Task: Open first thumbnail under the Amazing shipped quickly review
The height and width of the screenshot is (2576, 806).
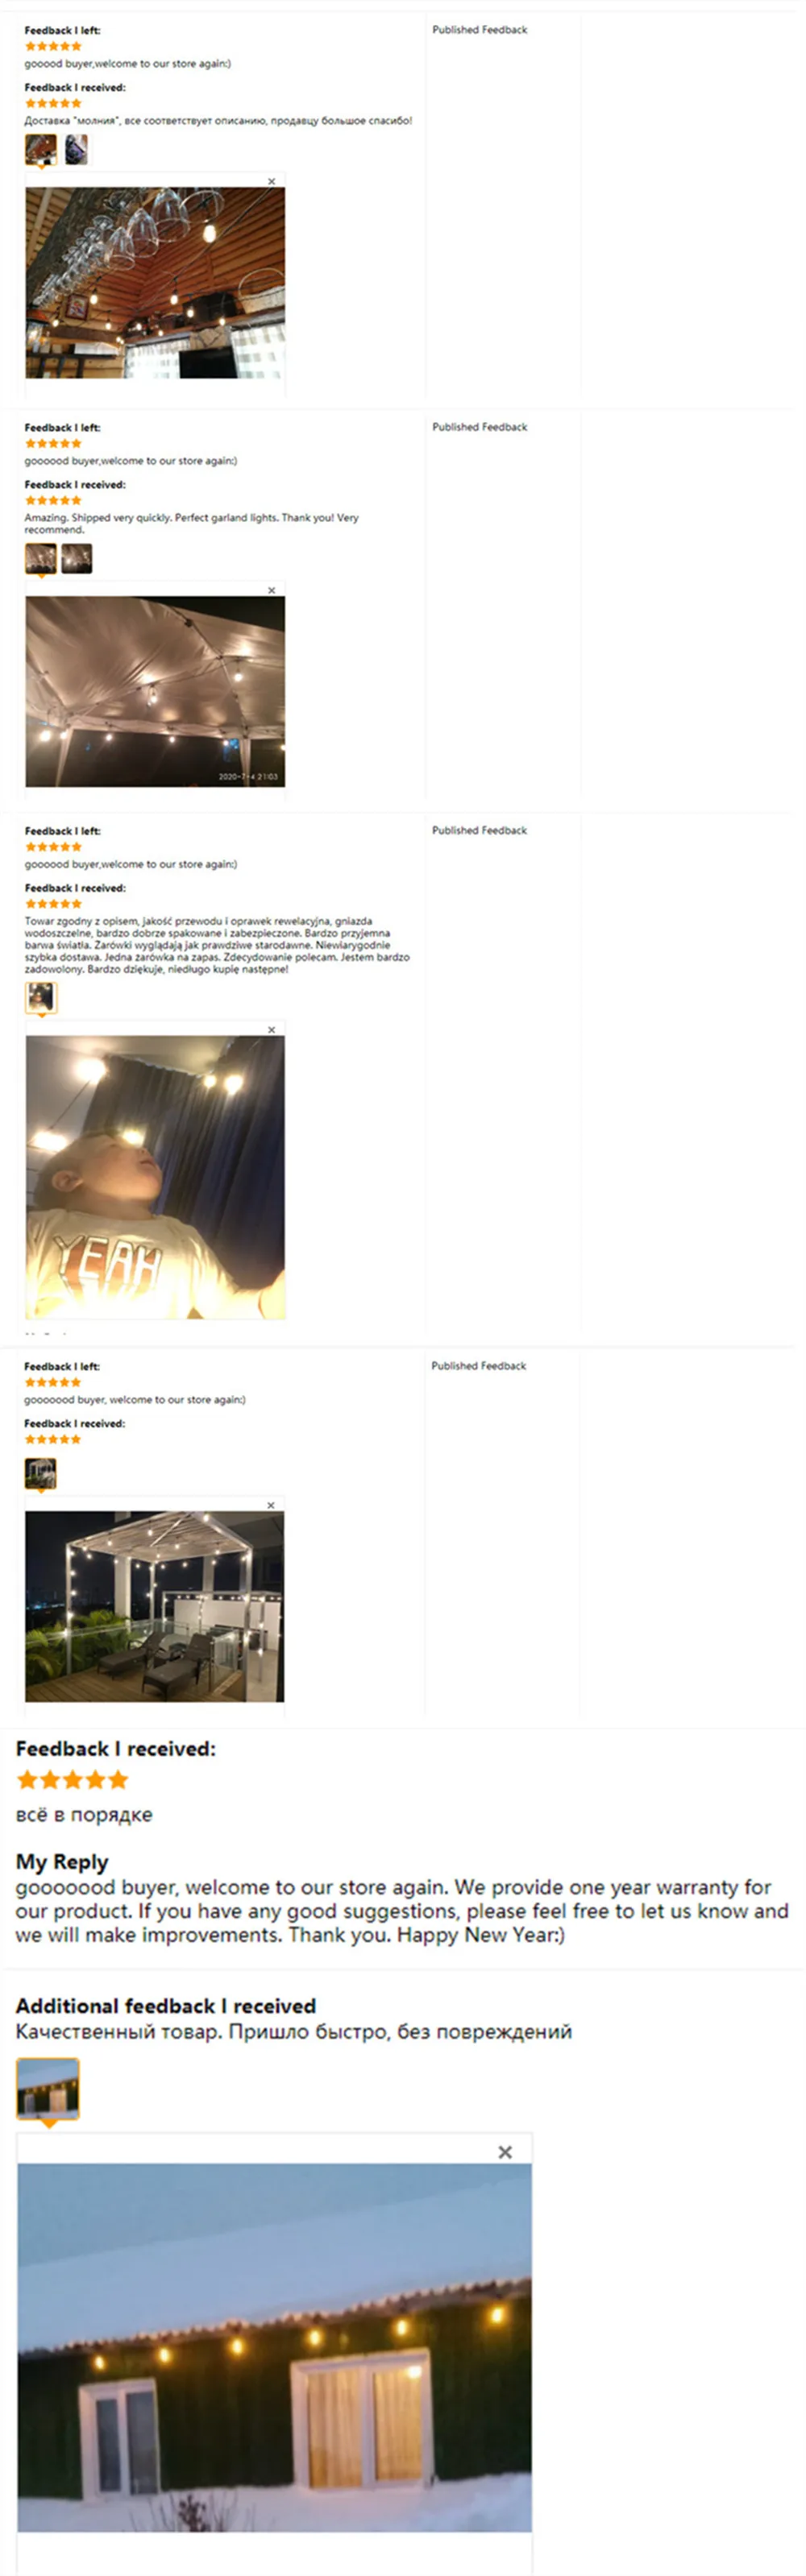Action: tap(41, 558)
